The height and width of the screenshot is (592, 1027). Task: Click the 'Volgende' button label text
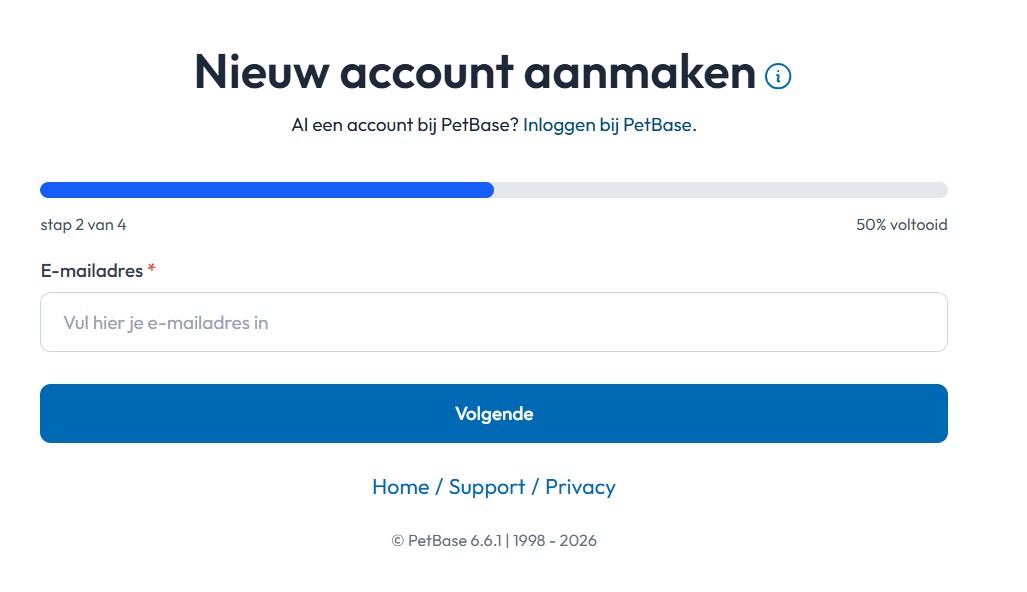(x=493, y=413)
